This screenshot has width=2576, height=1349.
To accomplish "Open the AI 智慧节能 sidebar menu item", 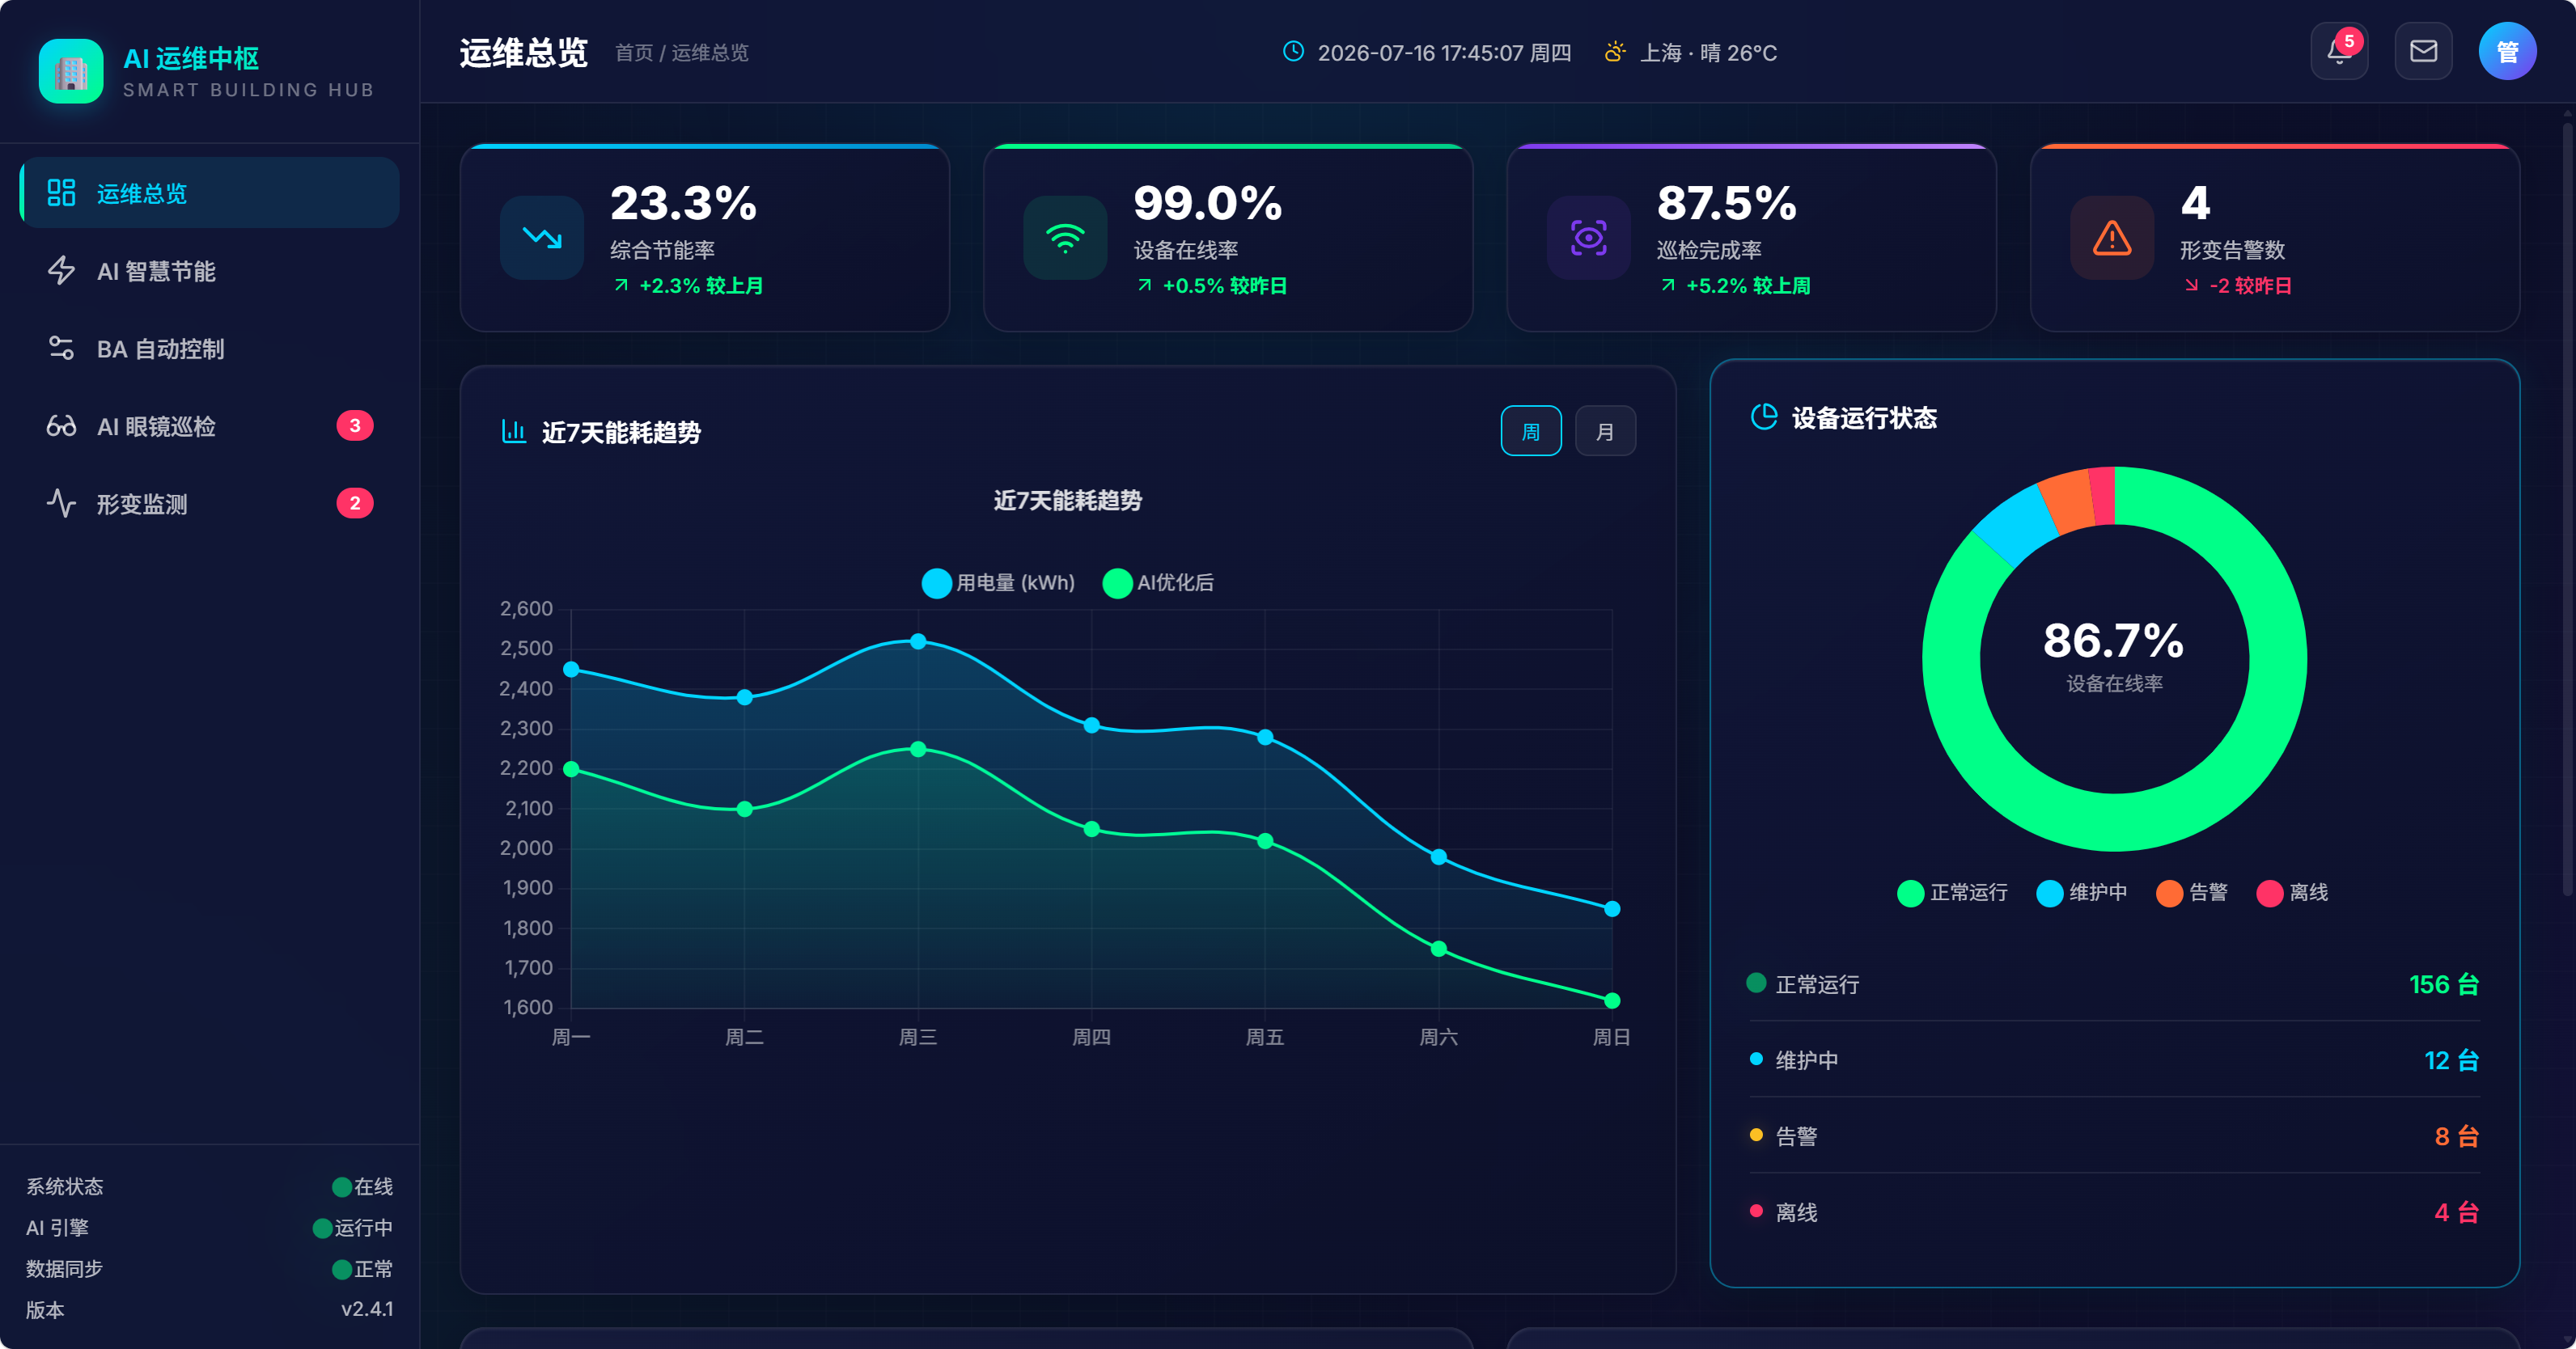I will tap(210, 270).
